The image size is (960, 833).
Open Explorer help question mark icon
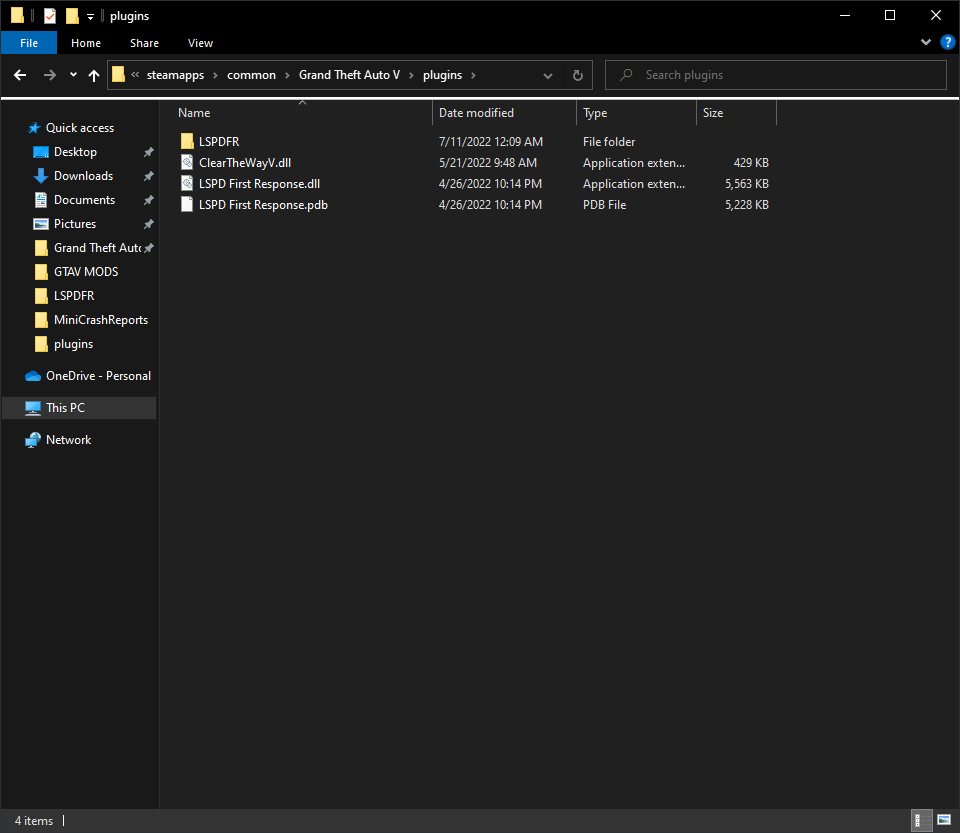point(947,42)
